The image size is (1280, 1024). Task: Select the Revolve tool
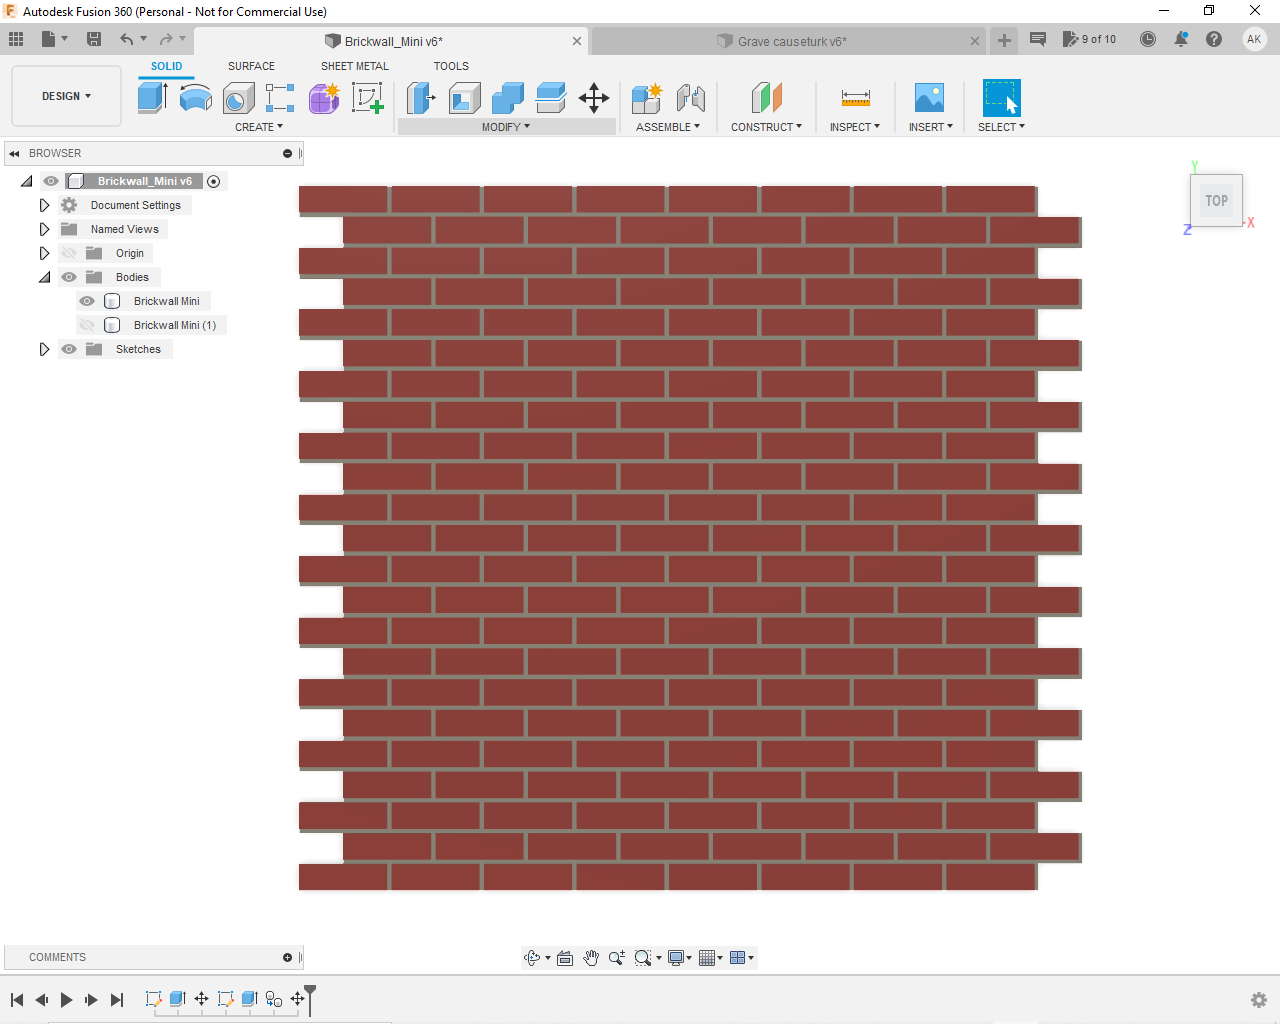(x=196, y=97)
